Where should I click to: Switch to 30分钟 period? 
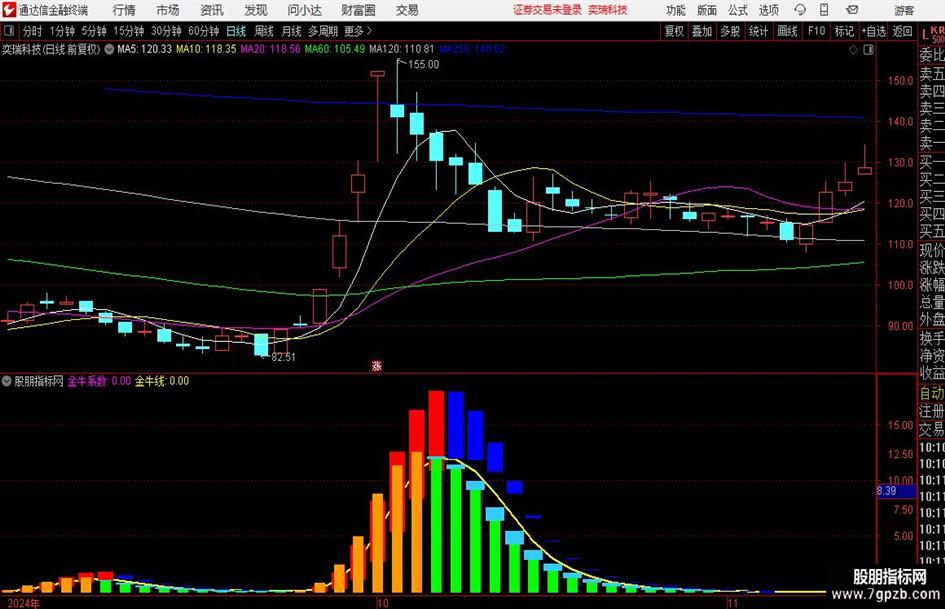(166, 31)
